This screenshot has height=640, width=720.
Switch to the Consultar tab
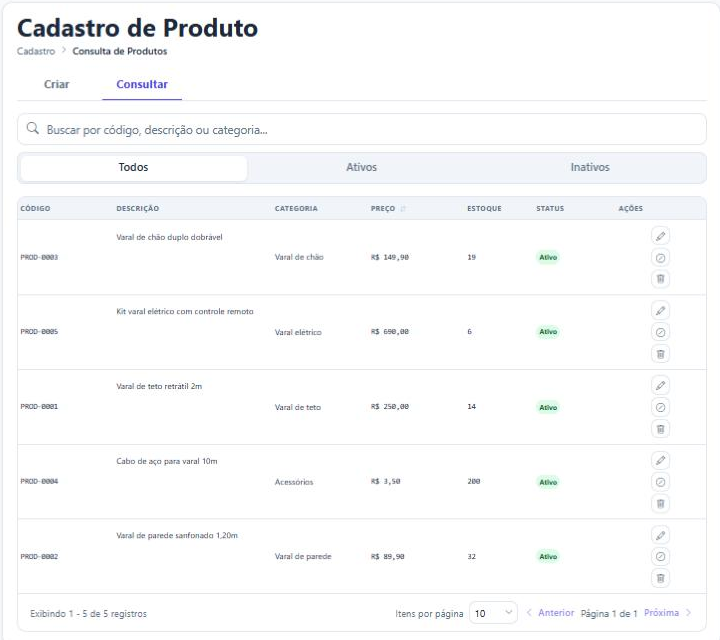pos(142,84)
